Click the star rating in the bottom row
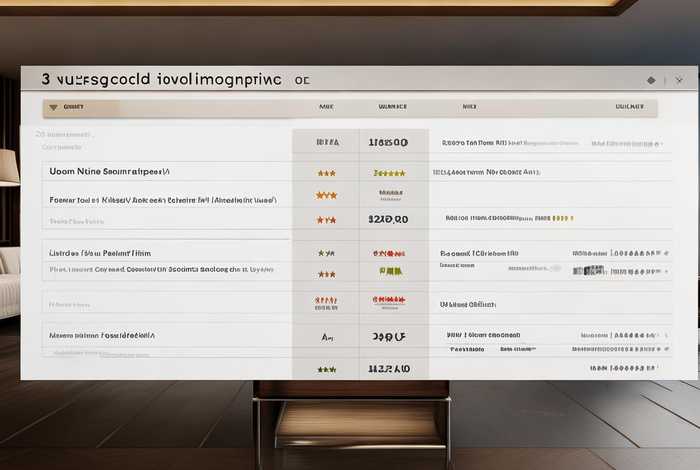The image size is (700, 470). click(326, 369)
